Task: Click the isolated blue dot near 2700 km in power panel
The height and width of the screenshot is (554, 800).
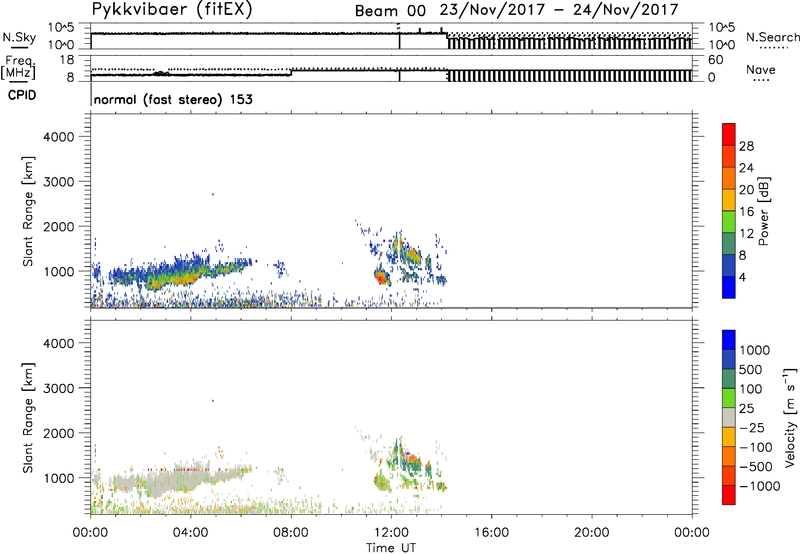Action: coord(213,194)
